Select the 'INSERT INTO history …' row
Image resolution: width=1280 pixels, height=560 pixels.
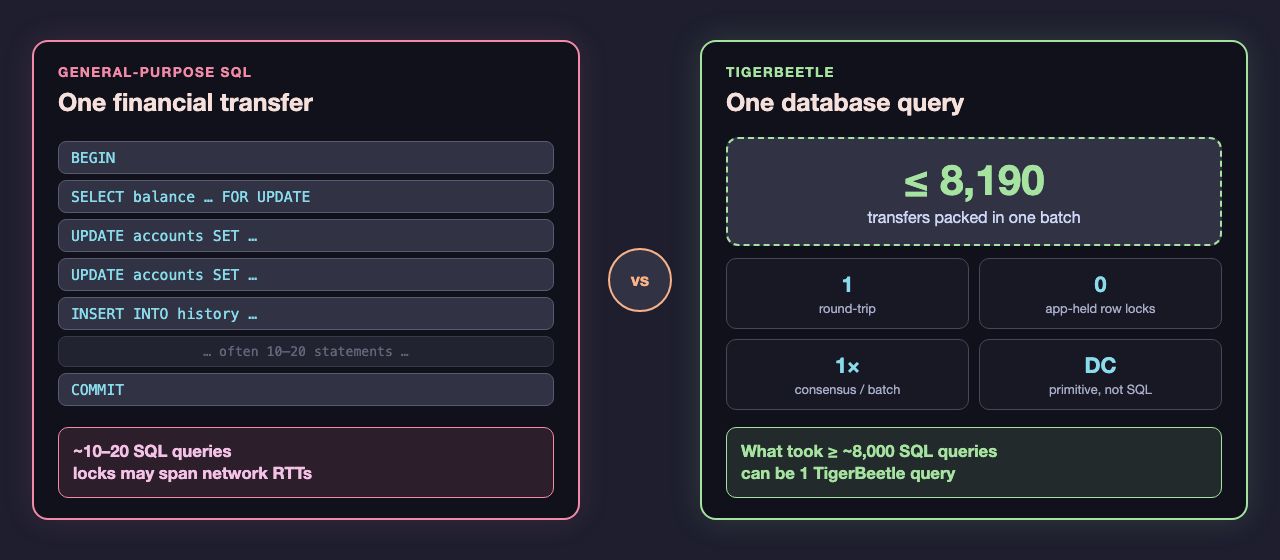click(306, 314)
